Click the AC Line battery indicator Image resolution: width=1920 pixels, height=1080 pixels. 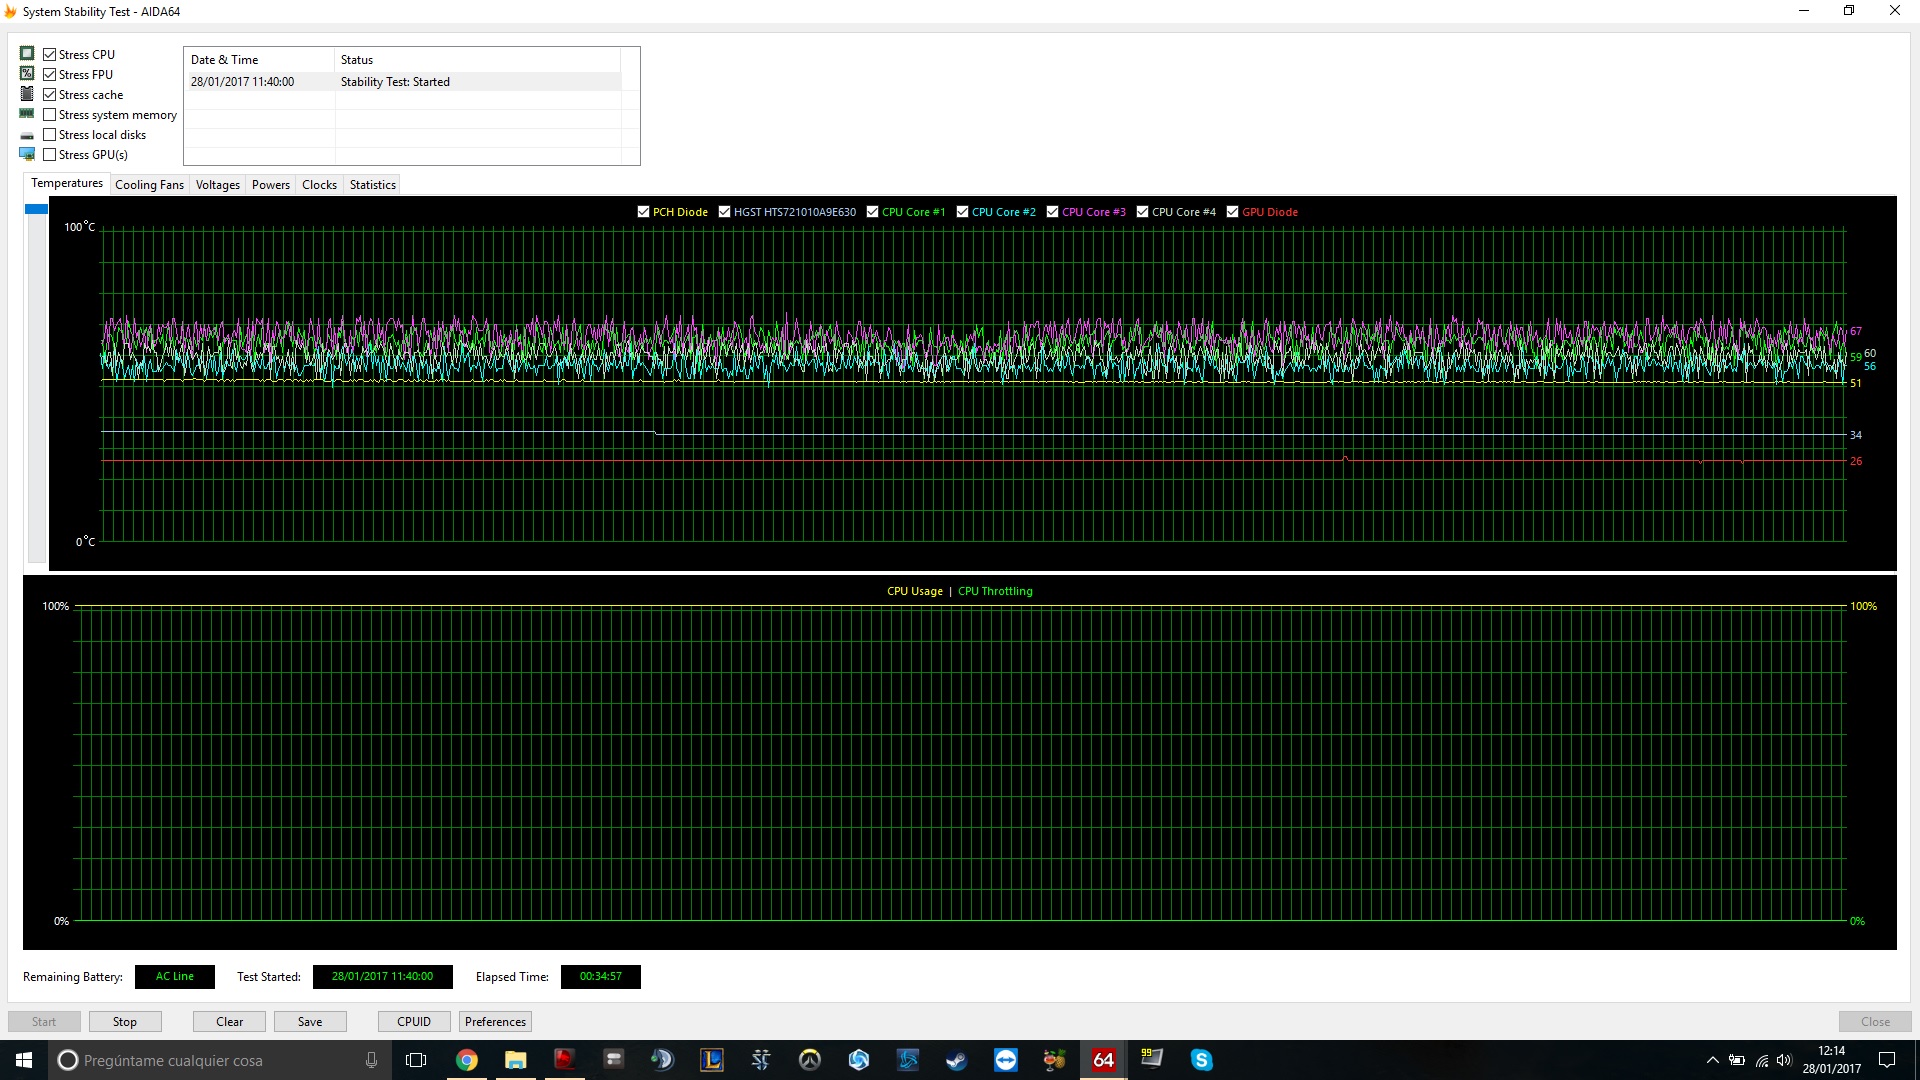click(x=175, y=976)
